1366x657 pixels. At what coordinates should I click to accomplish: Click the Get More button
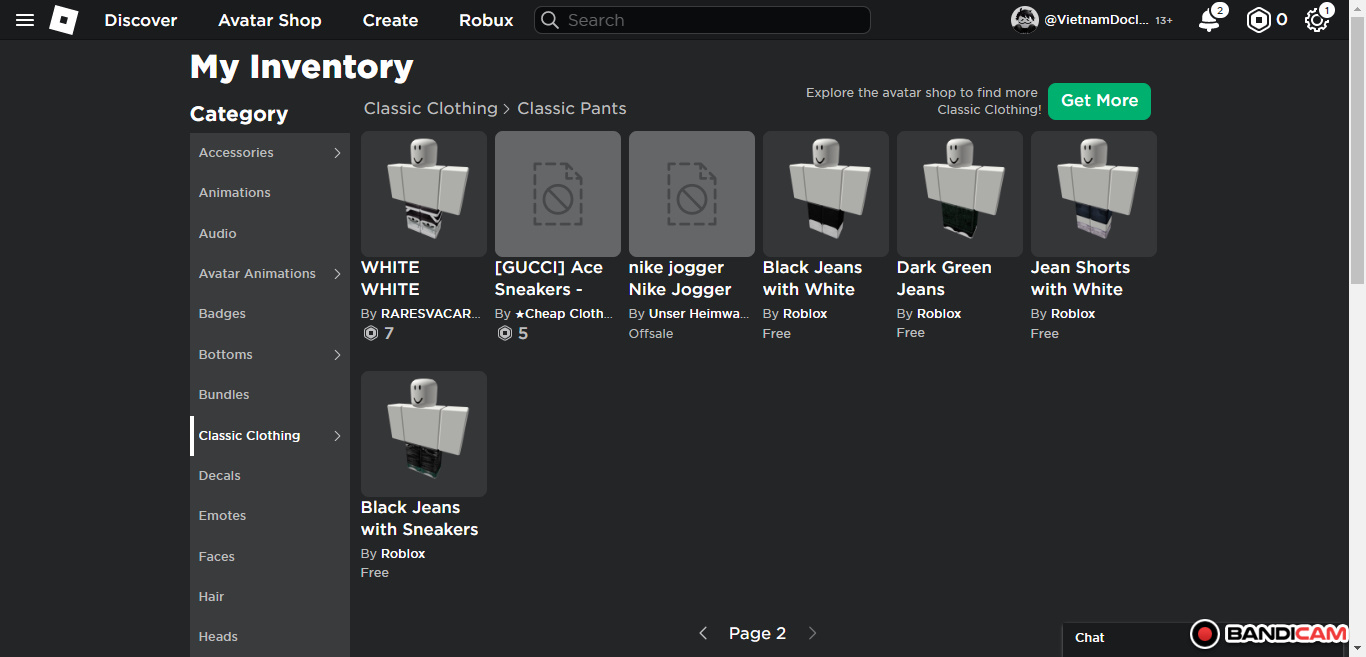1099,101
